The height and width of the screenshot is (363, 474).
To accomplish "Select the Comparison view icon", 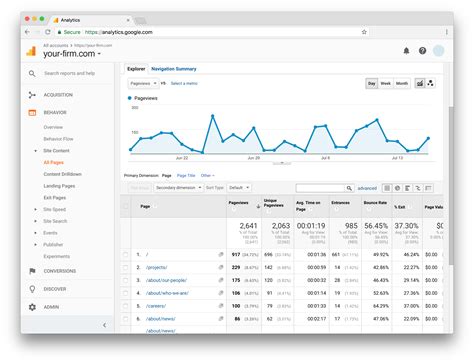I will point(418,188).
